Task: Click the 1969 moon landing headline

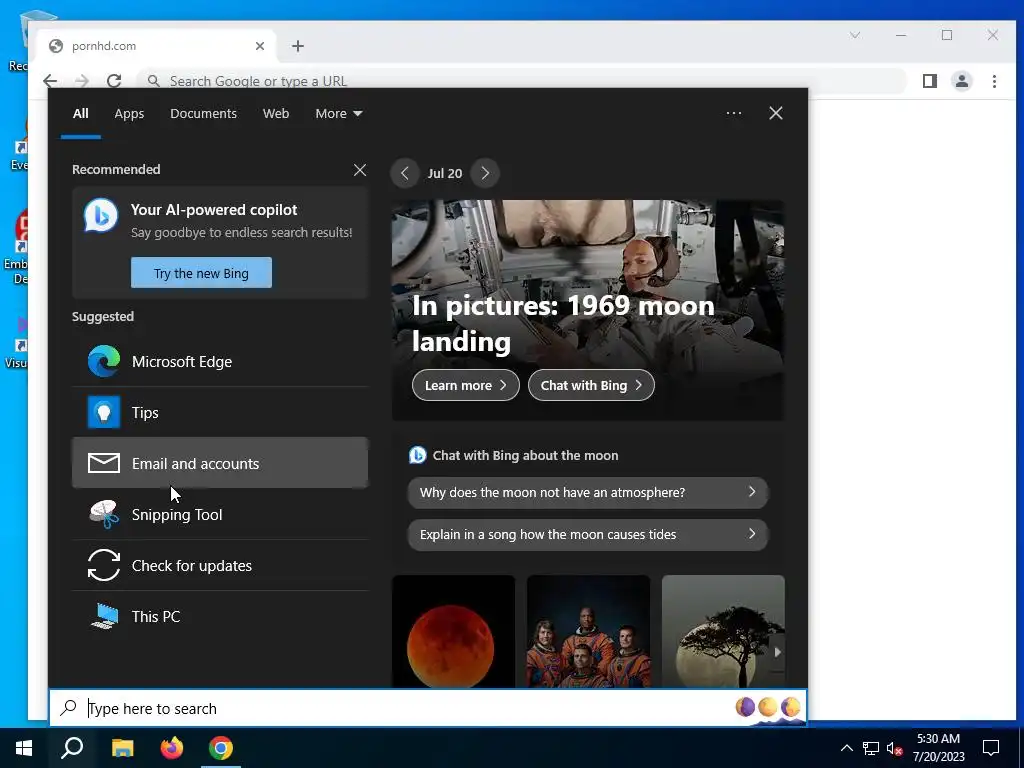Action: pyautogui.click(x=563, y=323)
